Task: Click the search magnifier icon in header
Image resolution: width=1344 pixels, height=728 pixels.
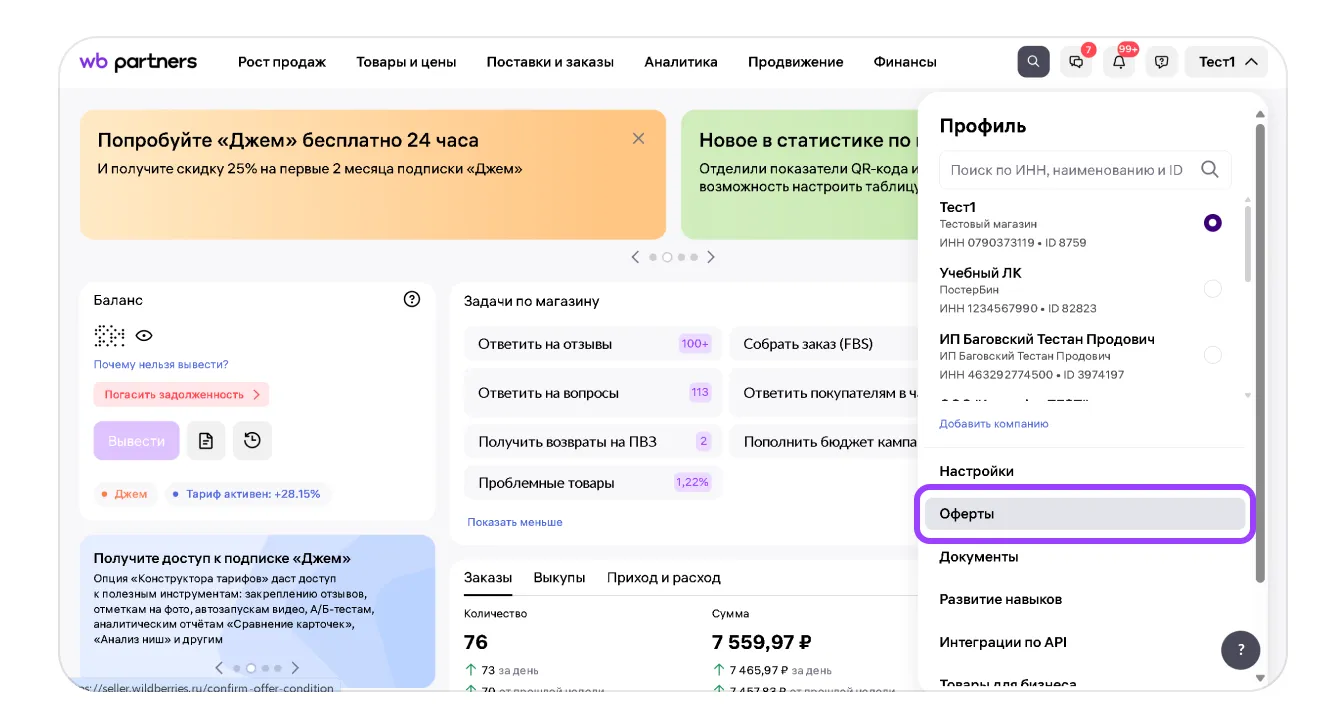Action: (x=1033, y=62)
